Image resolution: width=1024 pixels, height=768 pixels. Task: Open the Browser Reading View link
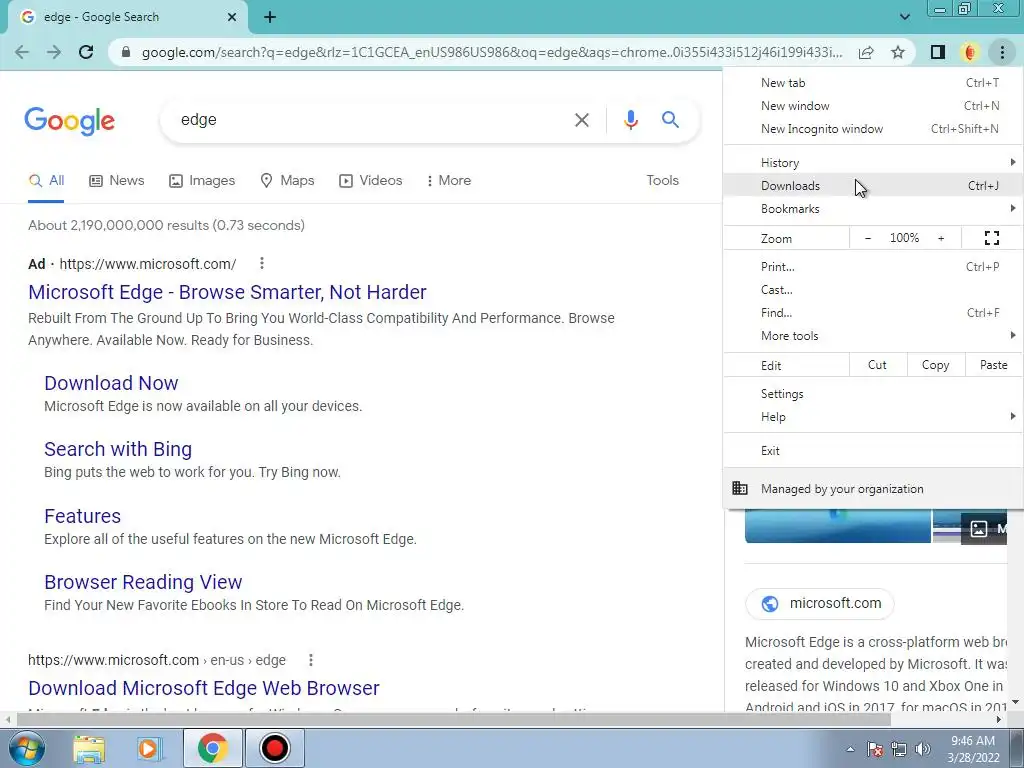coord(143,582)
